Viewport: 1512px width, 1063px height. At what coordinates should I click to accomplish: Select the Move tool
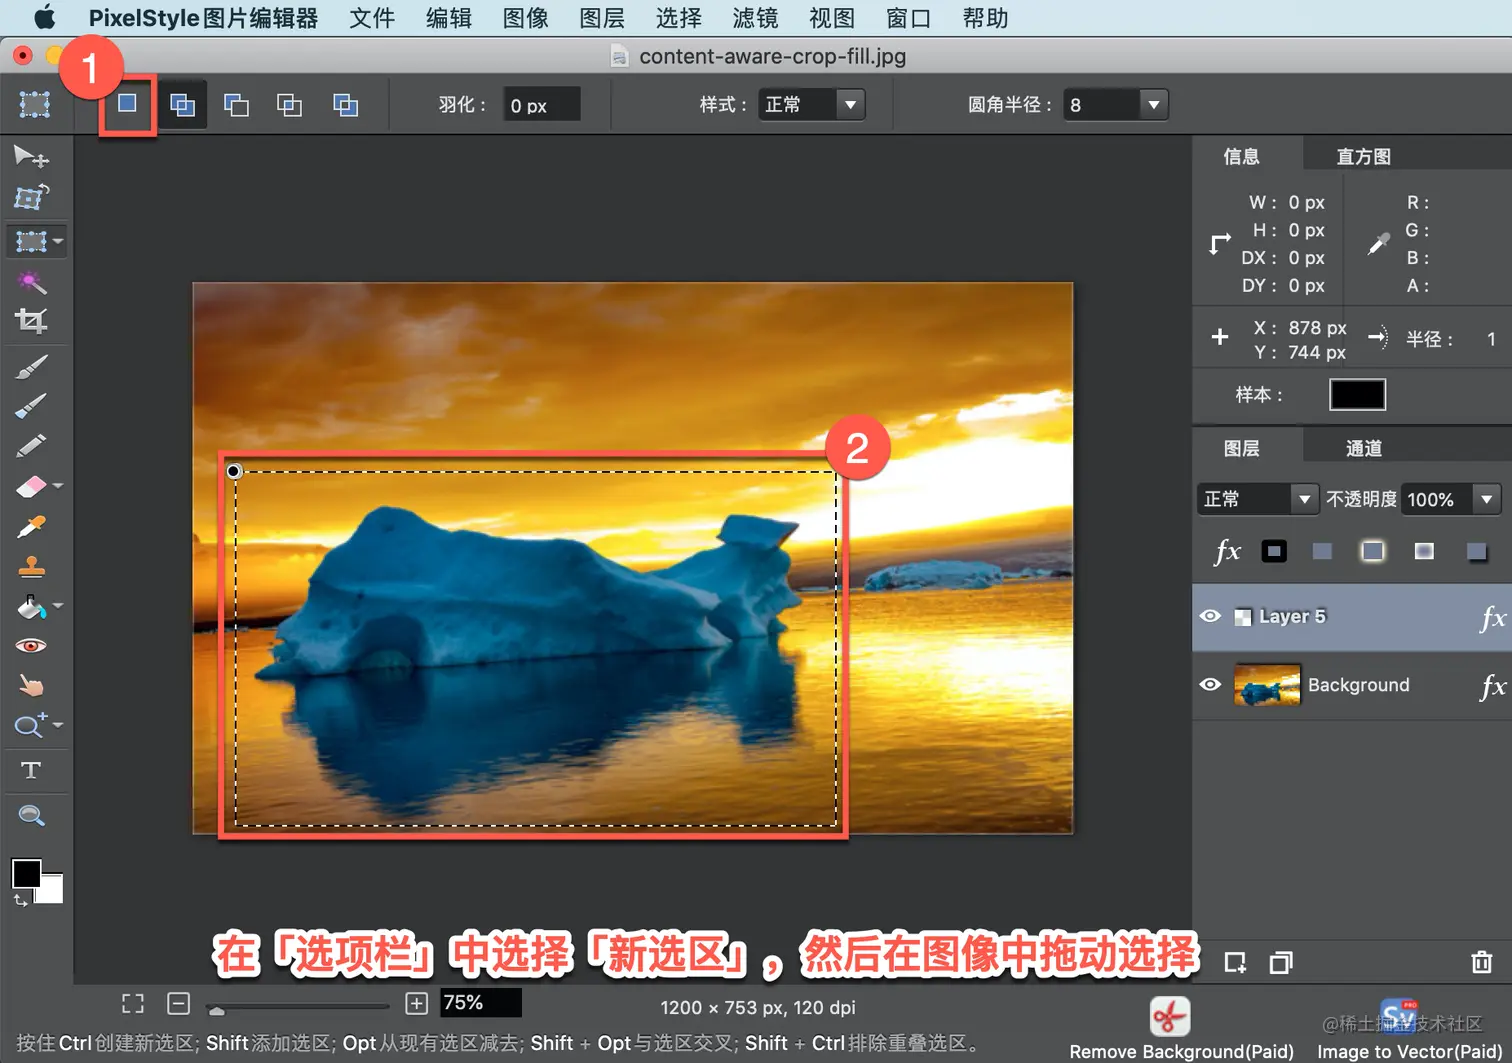pos(30,157)
